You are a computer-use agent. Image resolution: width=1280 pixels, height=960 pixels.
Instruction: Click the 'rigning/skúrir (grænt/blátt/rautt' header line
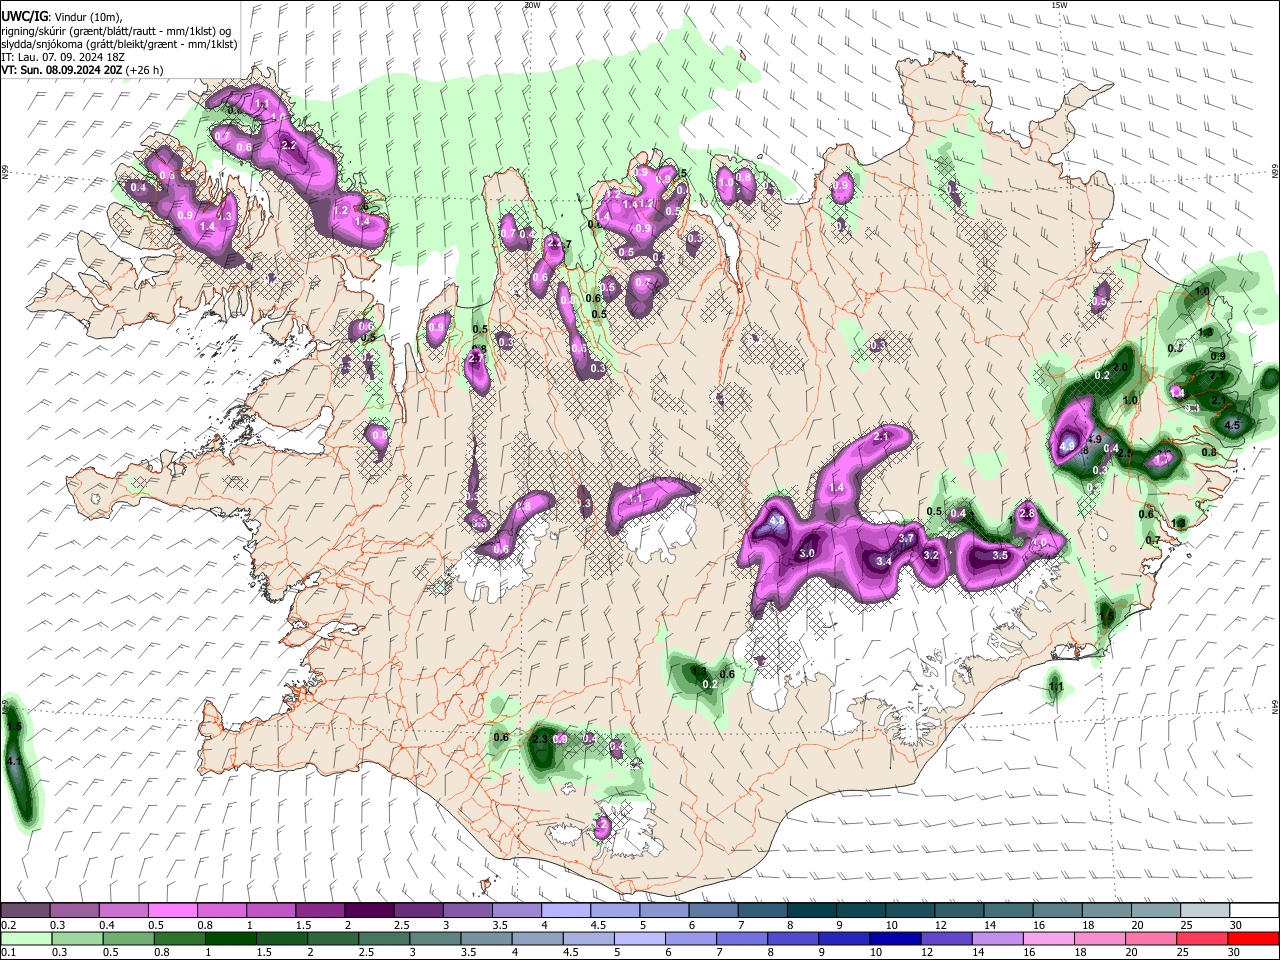[116, 31]
